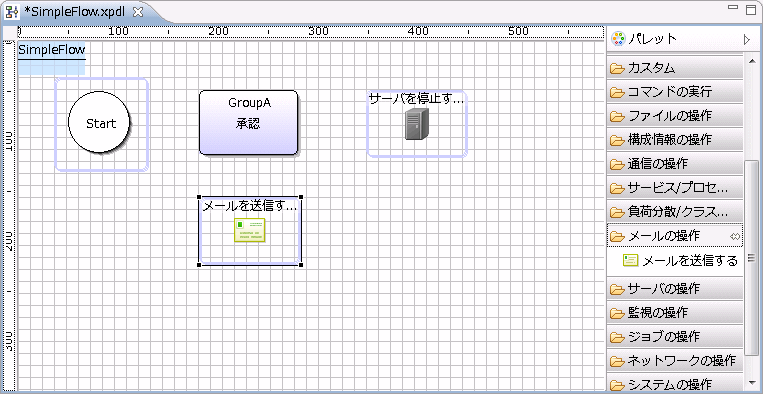The image size is (763, 394).
Task: Click the 構成情報の操作 folder icon
Action: [x=617, y=140]
